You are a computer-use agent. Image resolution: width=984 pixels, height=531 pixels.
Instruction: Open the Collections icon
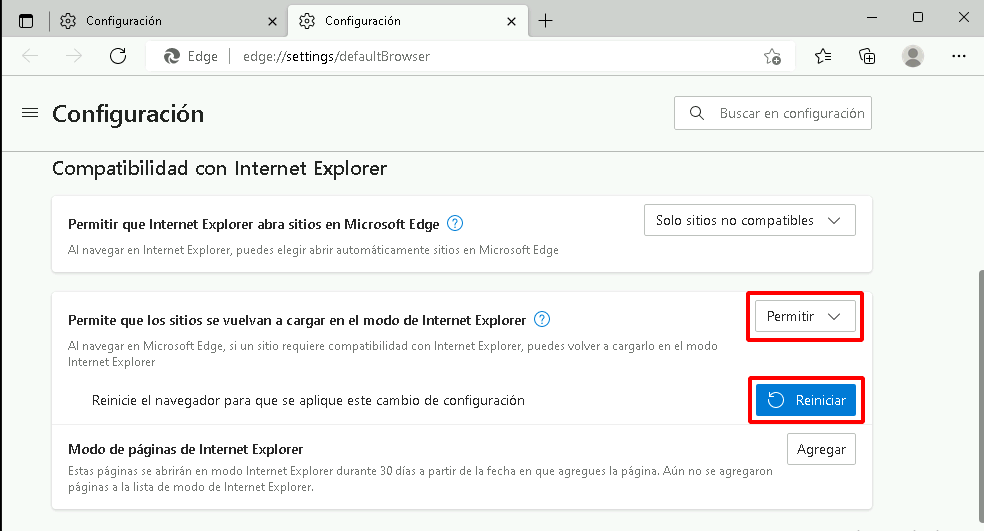pos(867,56)
